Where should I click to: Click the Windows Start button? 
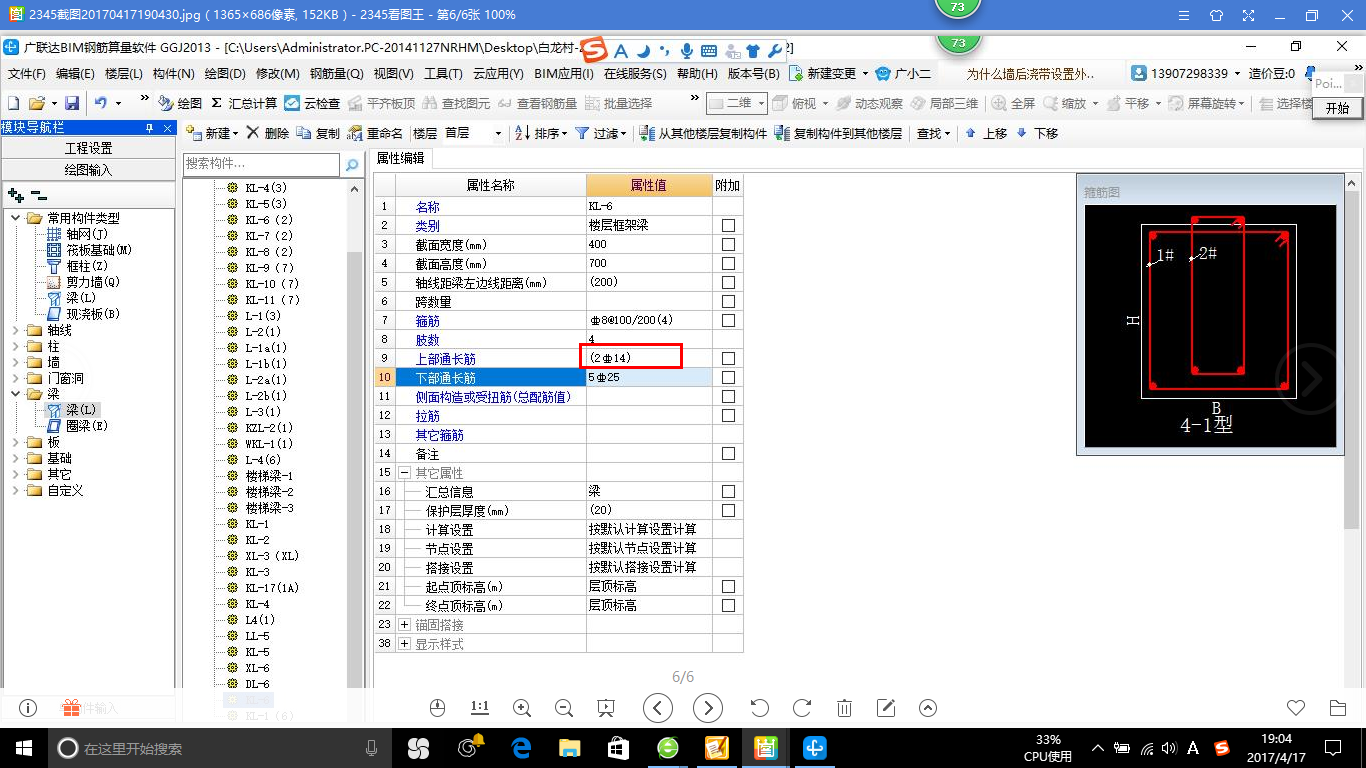tap(24, 747)
